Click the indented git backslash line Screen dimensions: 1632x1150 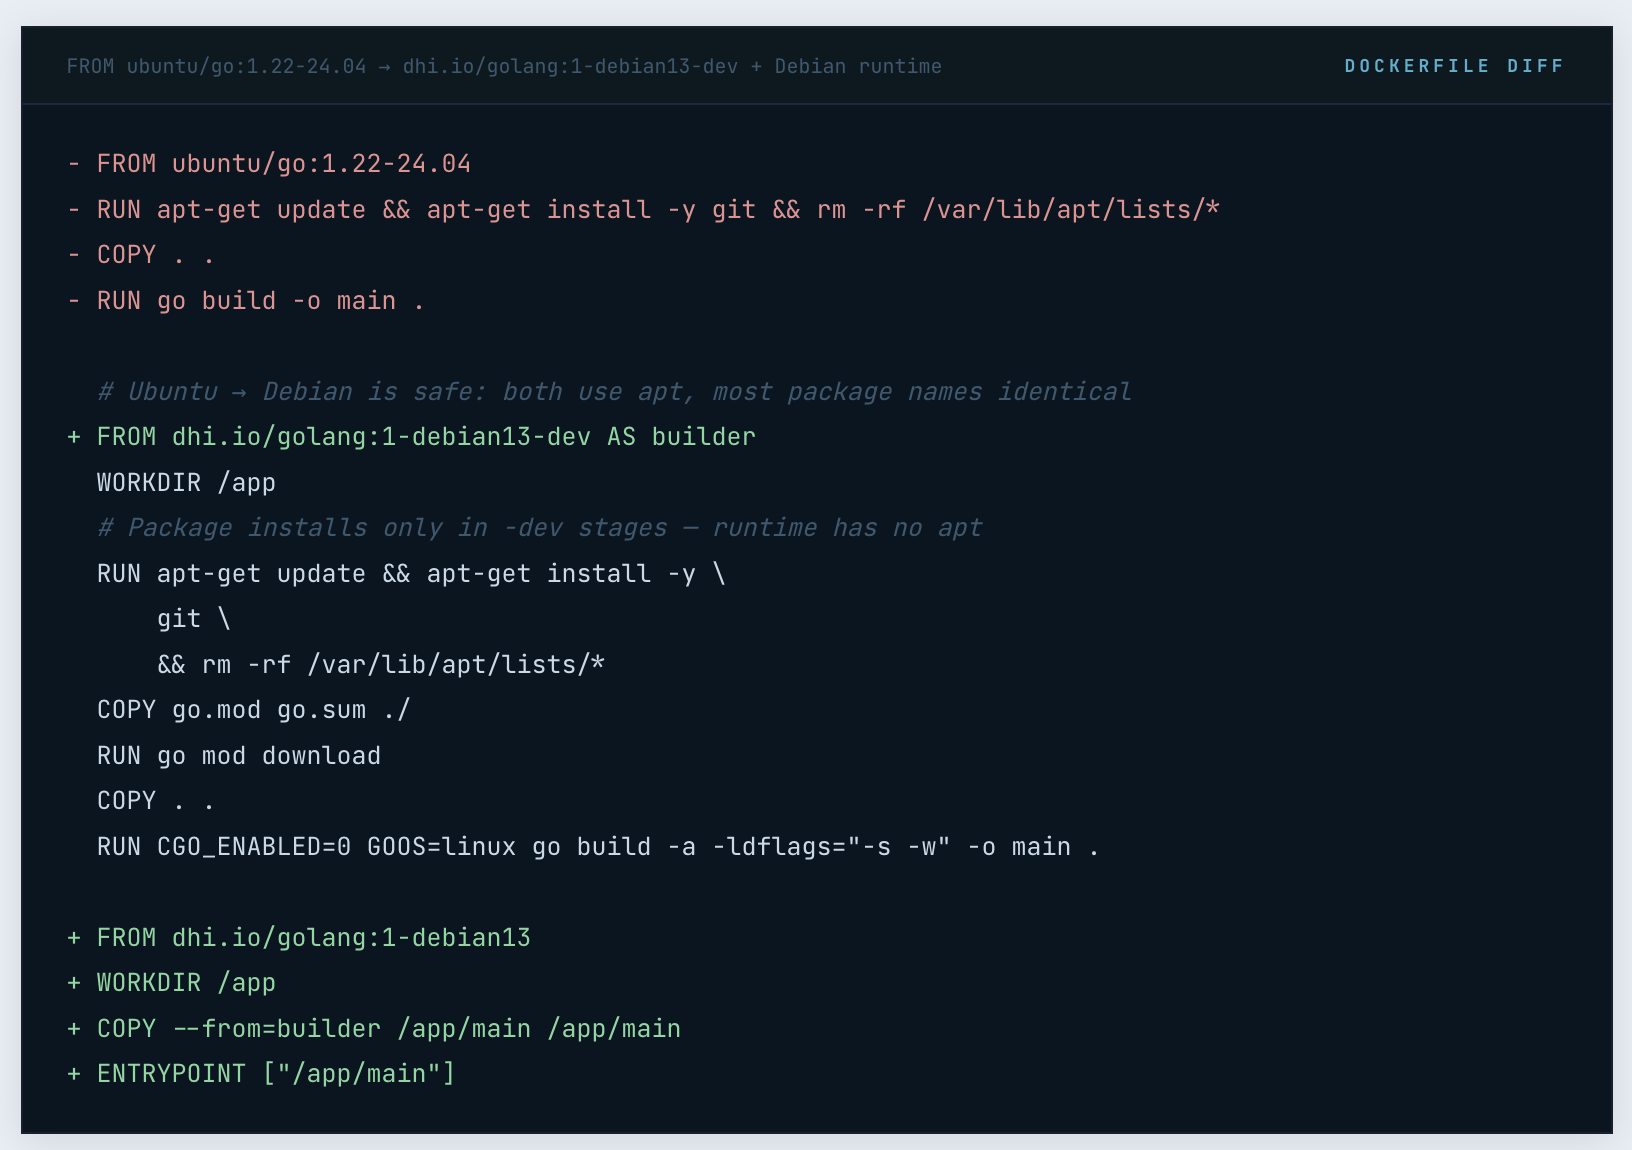(193, 619)
